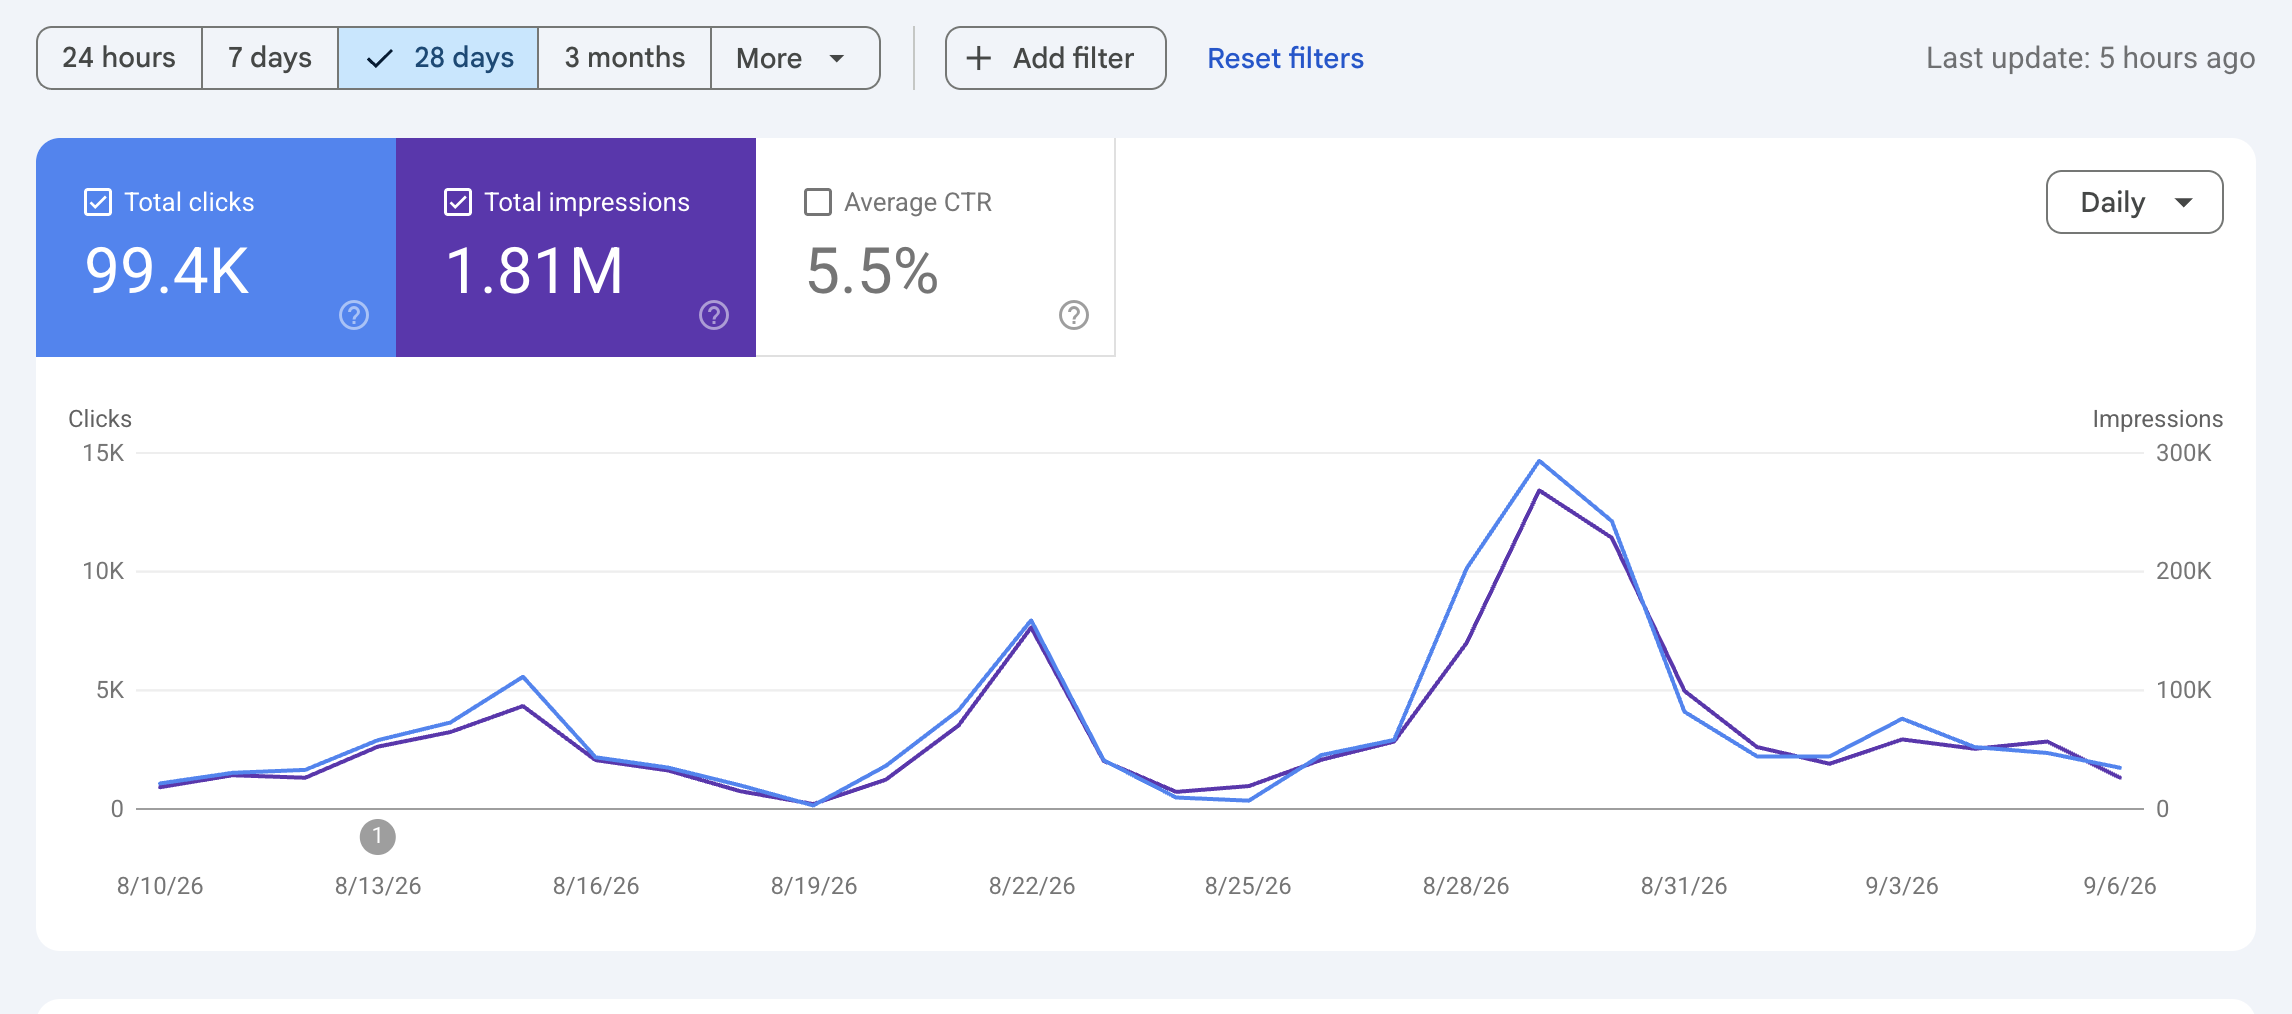Screen dimensions: 2292x1014
Task: Select the 24 hours range tab
Action: coord(119,58)
